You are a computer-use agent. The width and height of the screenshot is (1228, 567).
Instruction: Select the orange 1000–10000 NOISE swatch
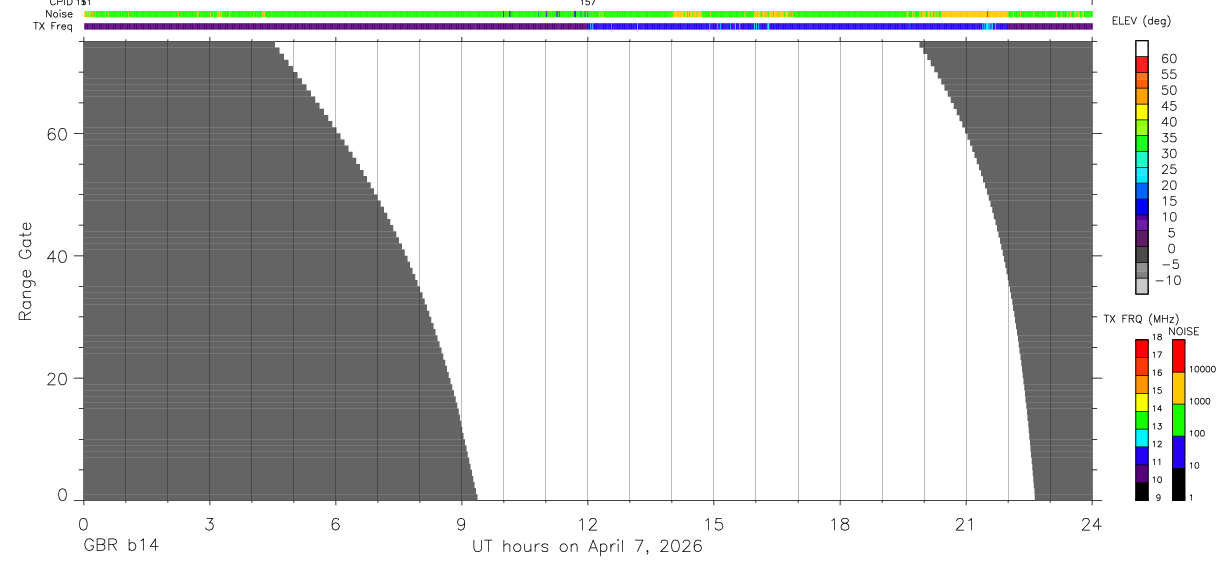[1178, 388]
